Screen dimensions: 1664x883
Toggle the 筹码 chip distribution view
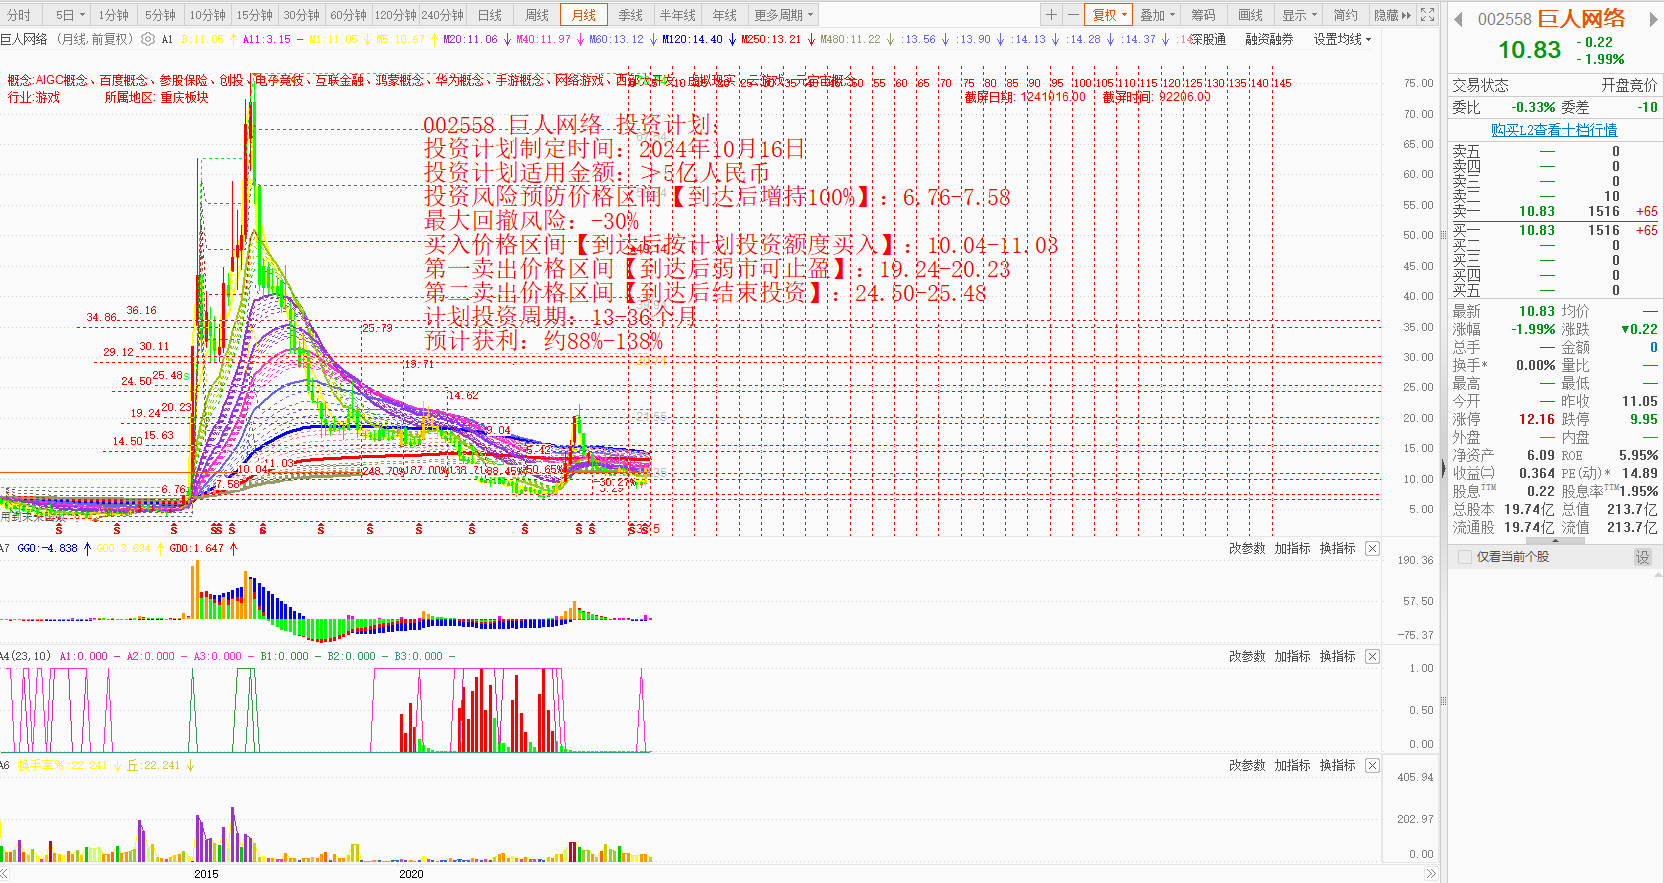pos(1203,15)
